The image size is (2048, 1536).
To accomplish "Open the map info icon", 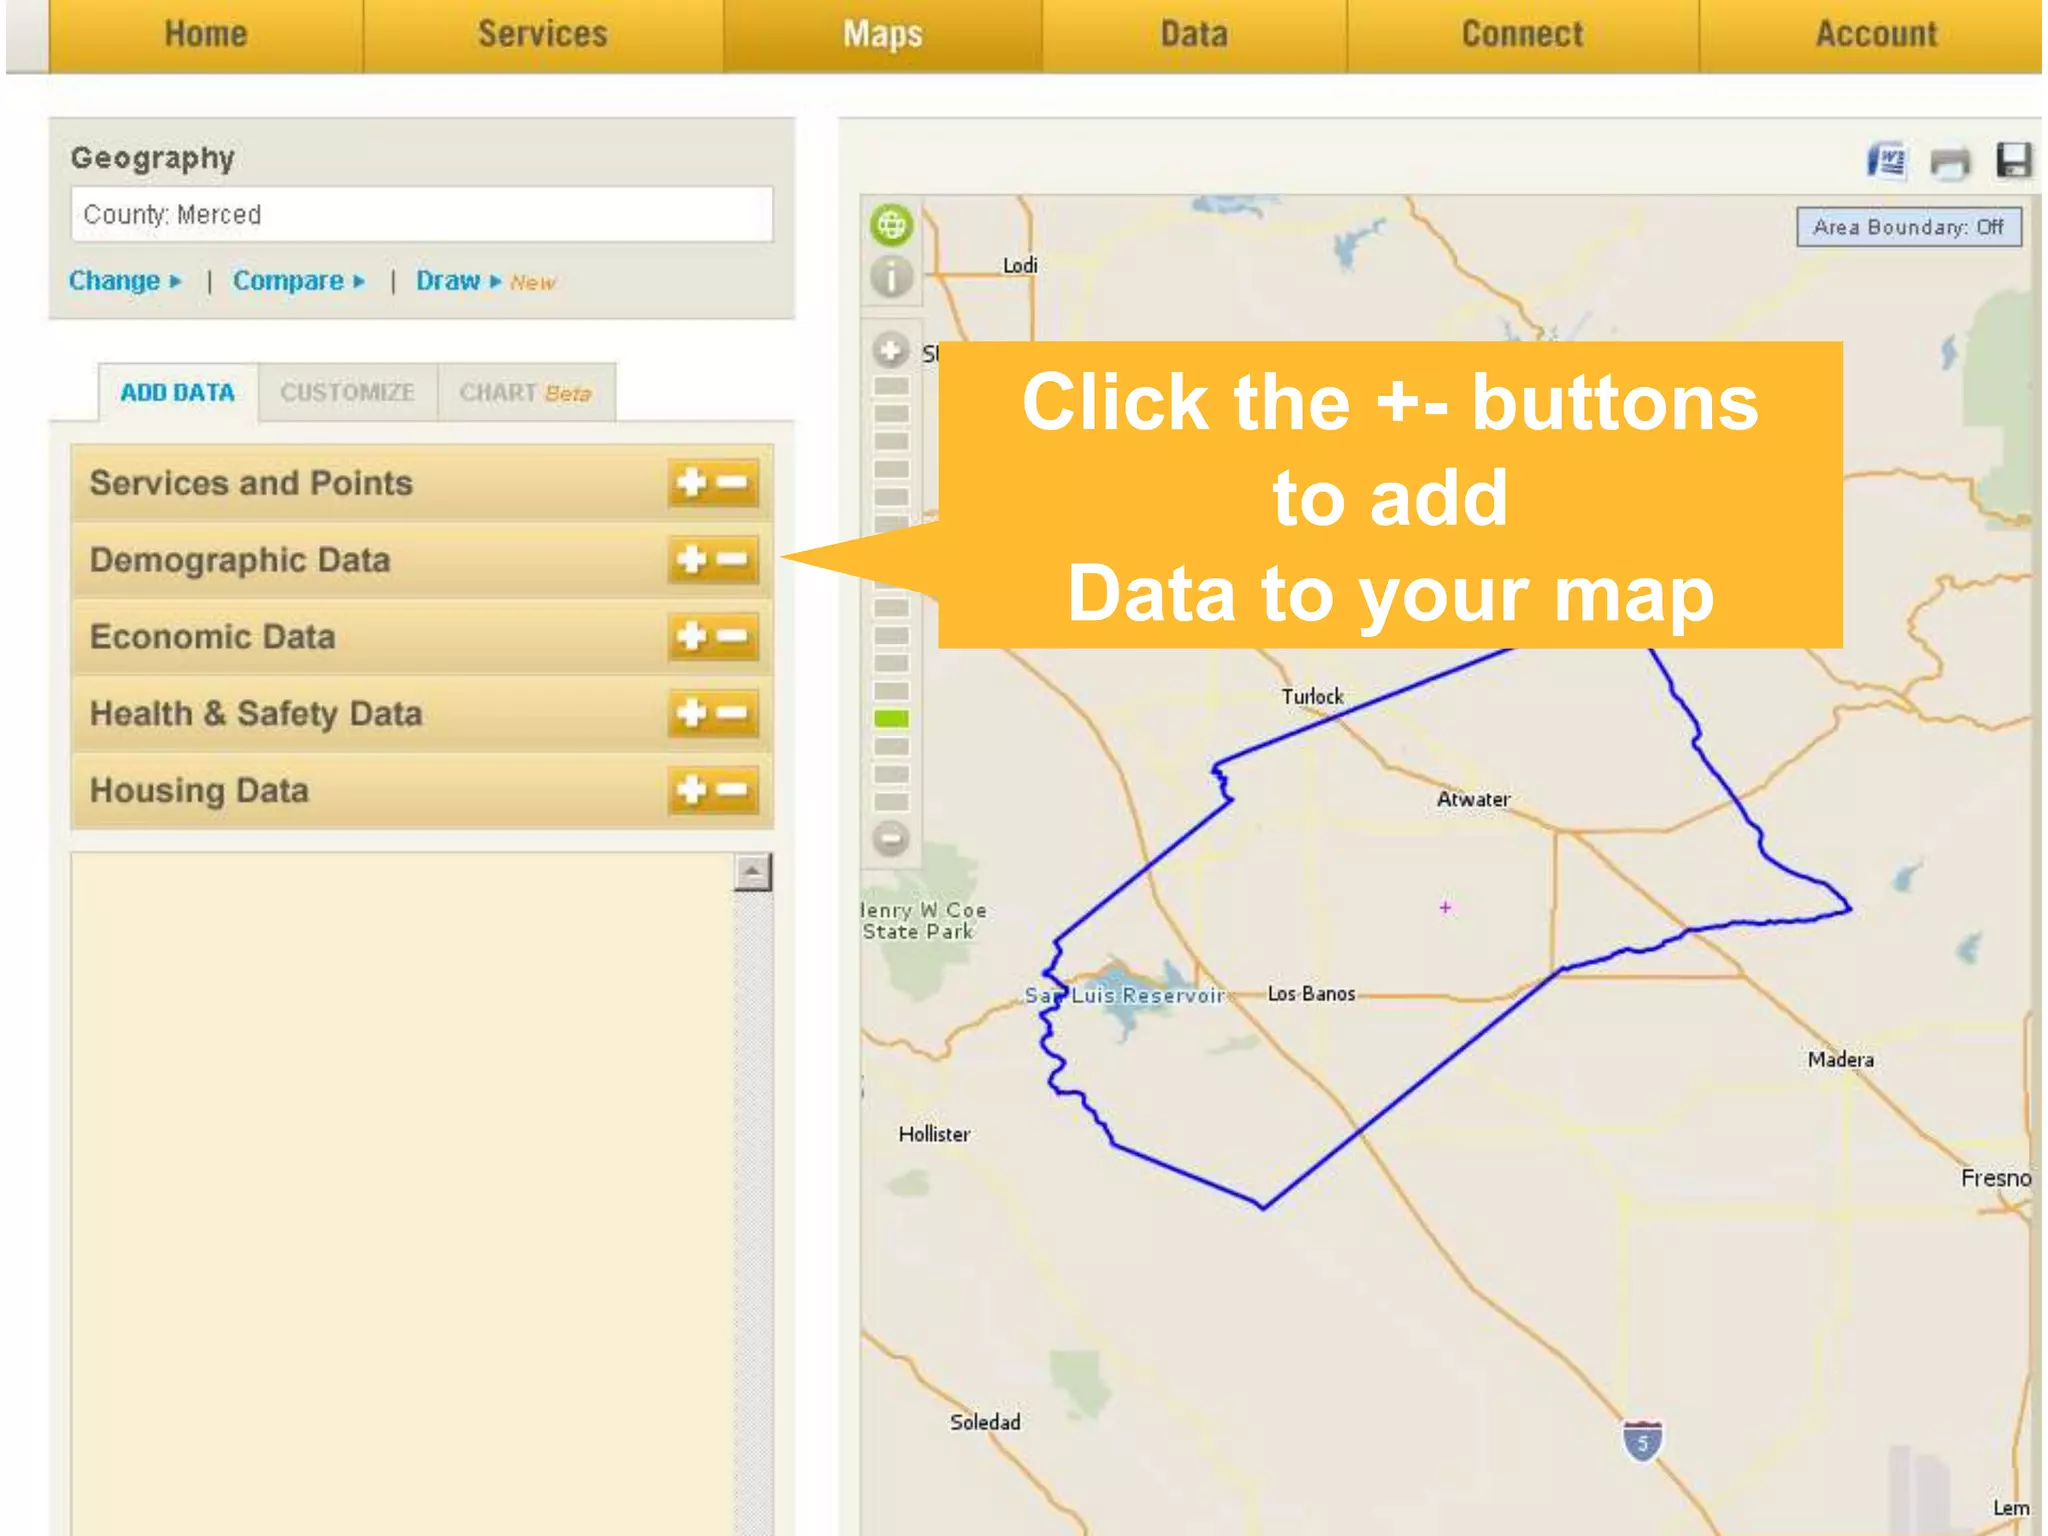I will pos(891,277).
